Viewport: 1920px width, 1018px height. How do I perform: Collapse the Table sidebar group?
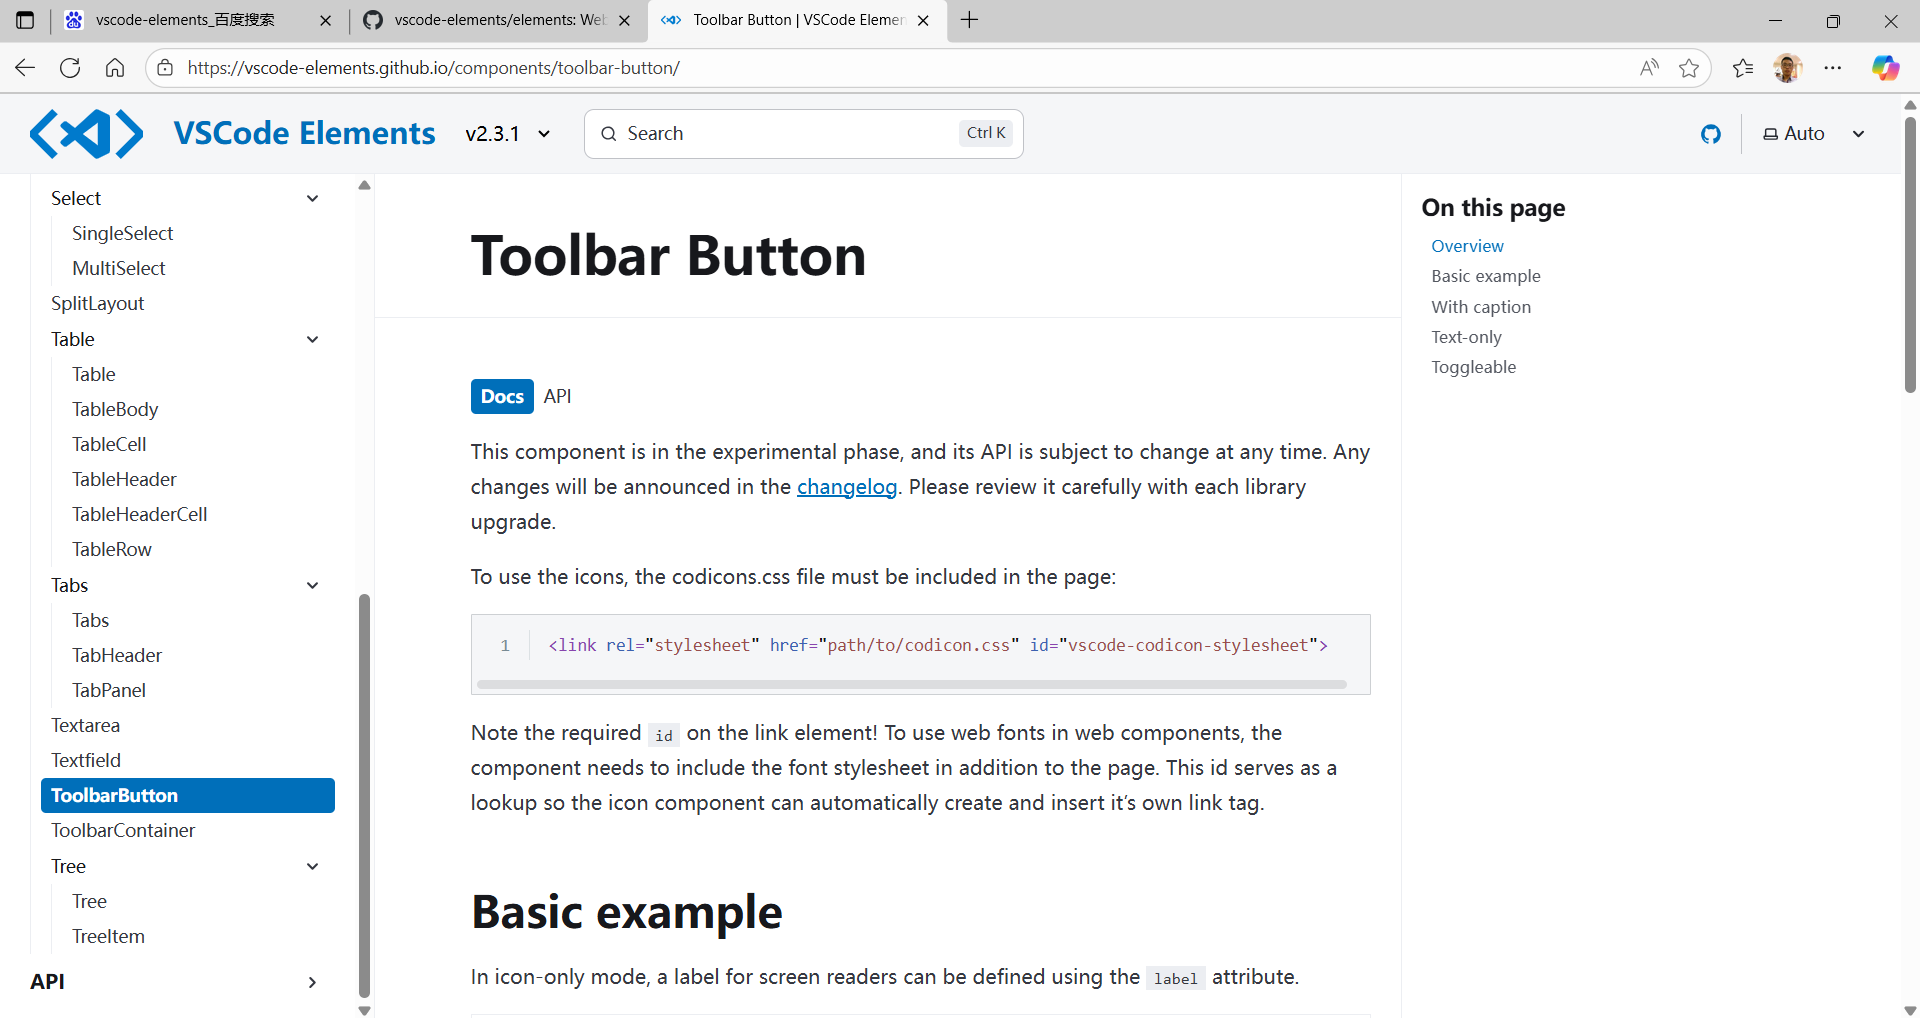tap(312, 340)
